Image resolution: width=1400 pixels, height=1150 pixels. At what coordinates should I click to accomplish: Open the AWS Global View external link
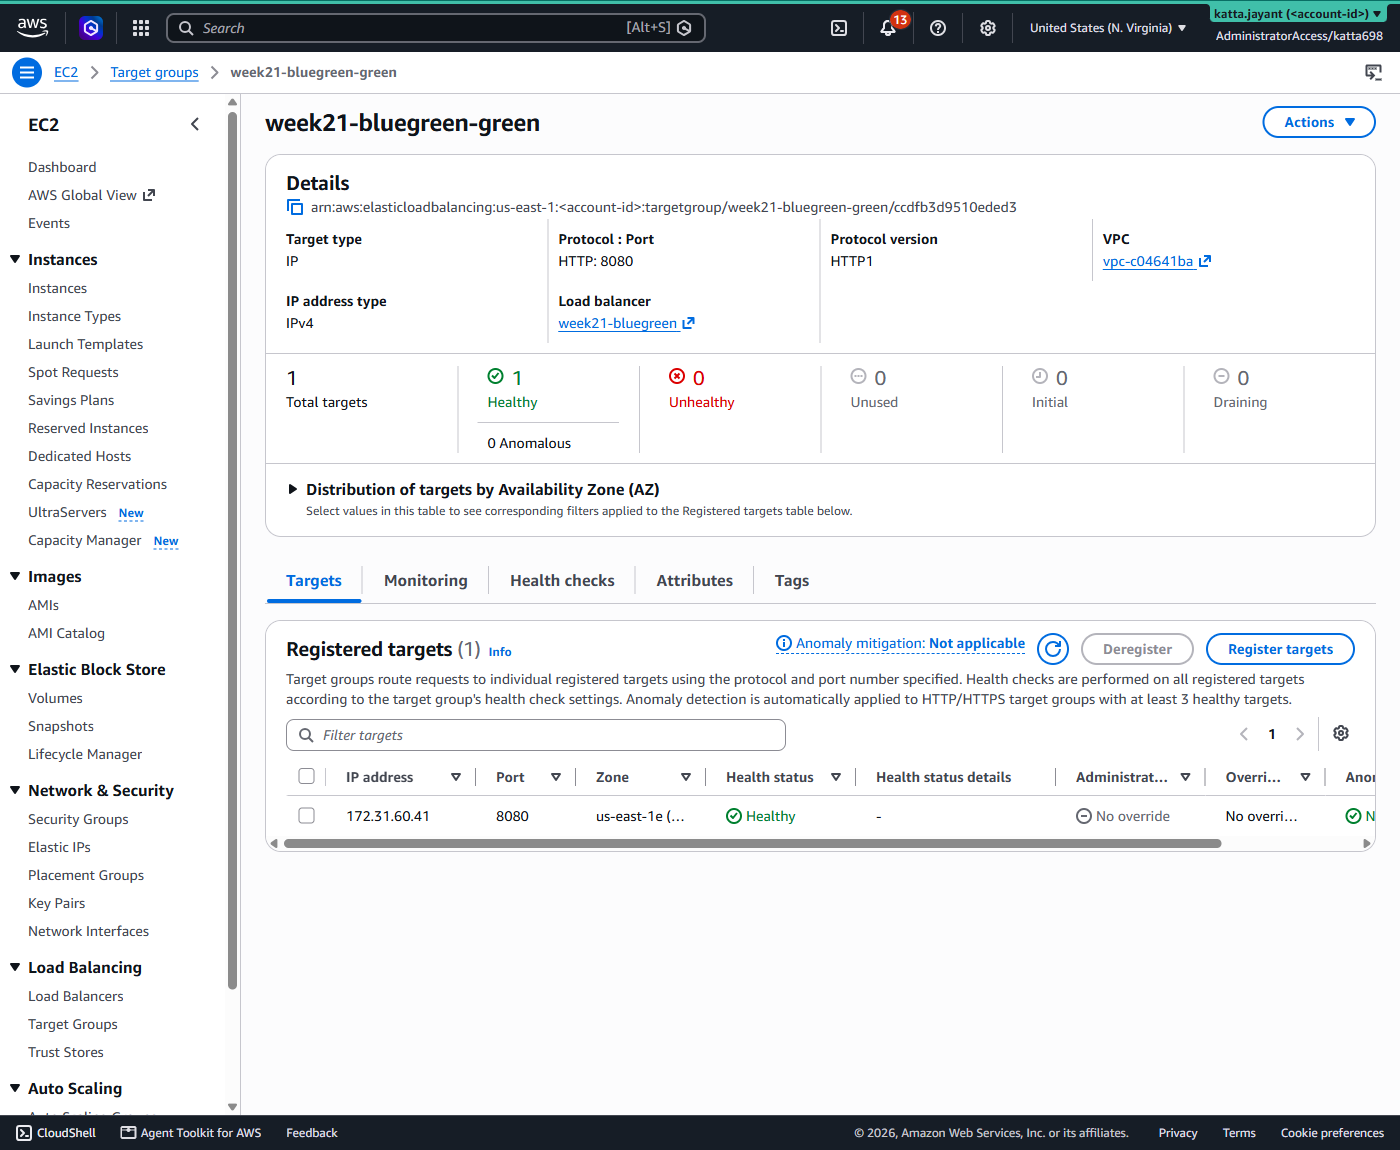click(x=91, y=195)
